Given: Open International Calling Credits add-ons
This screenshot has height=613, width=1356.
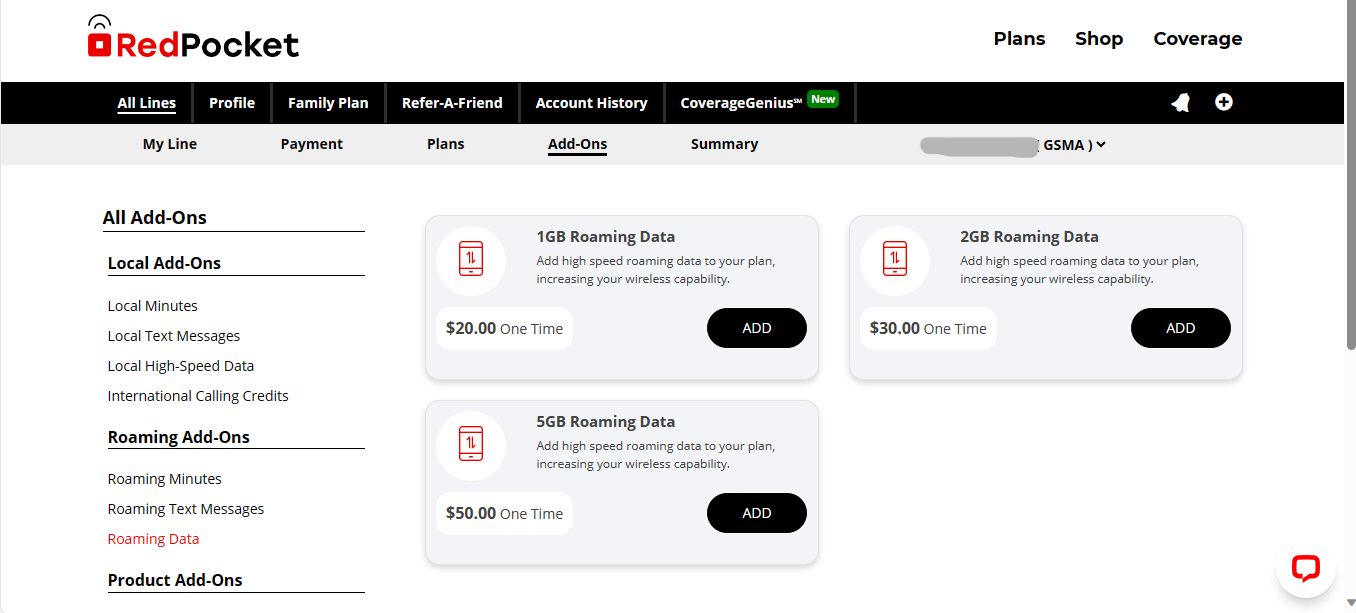Looking at the screenshot, I should 198,396.
